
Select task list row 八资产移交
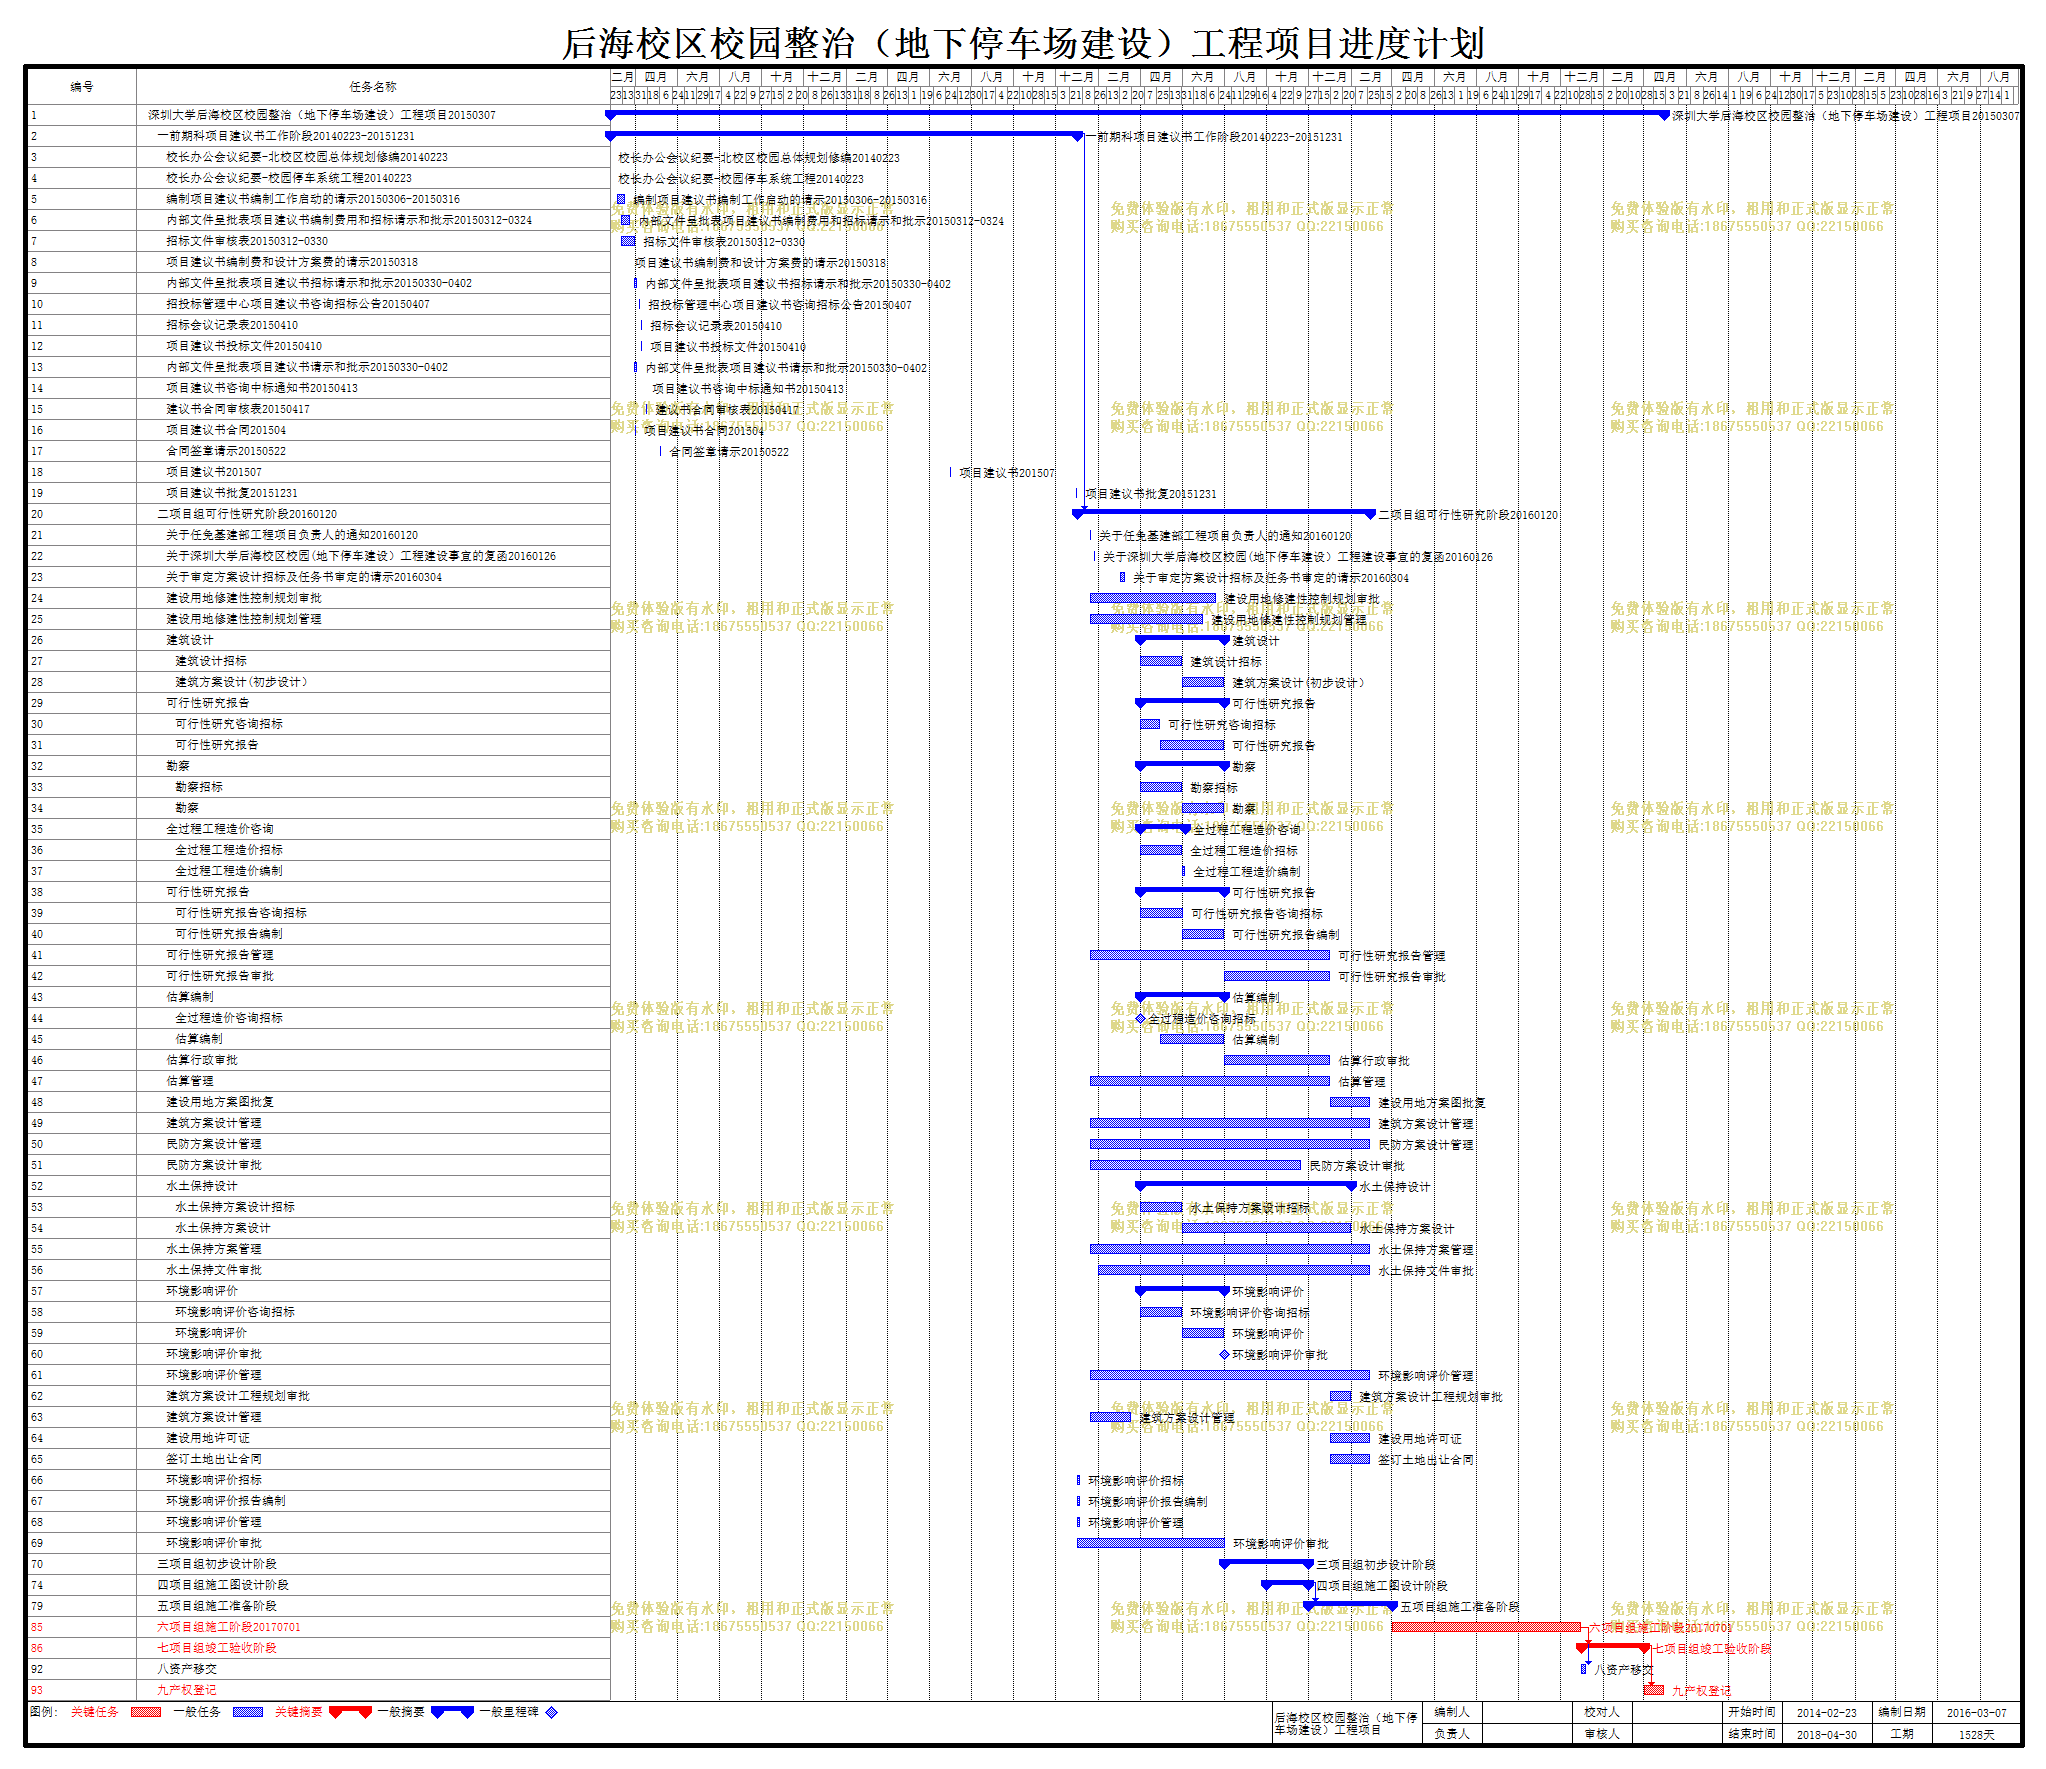pyautogui.click(x=319, y=1669)
